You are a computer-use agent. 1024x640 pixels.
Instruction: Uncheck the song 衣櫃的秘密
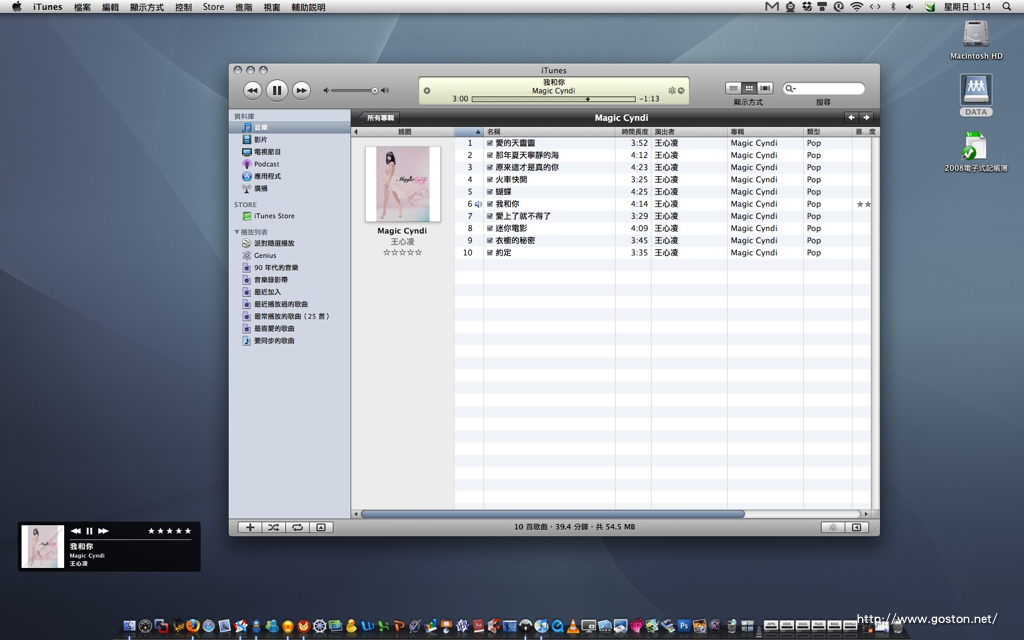(490, 240)
